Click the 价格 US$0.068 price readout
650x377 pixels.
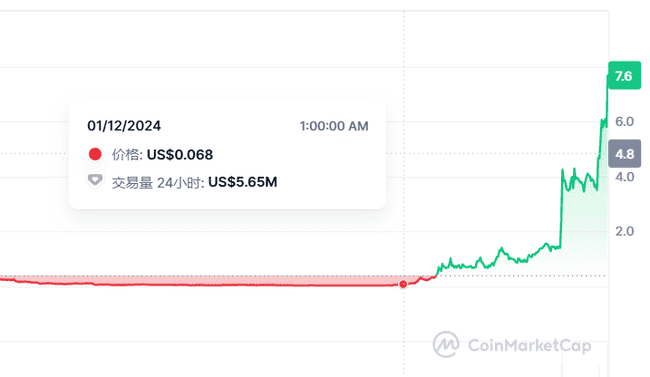[x=162, y=155]
